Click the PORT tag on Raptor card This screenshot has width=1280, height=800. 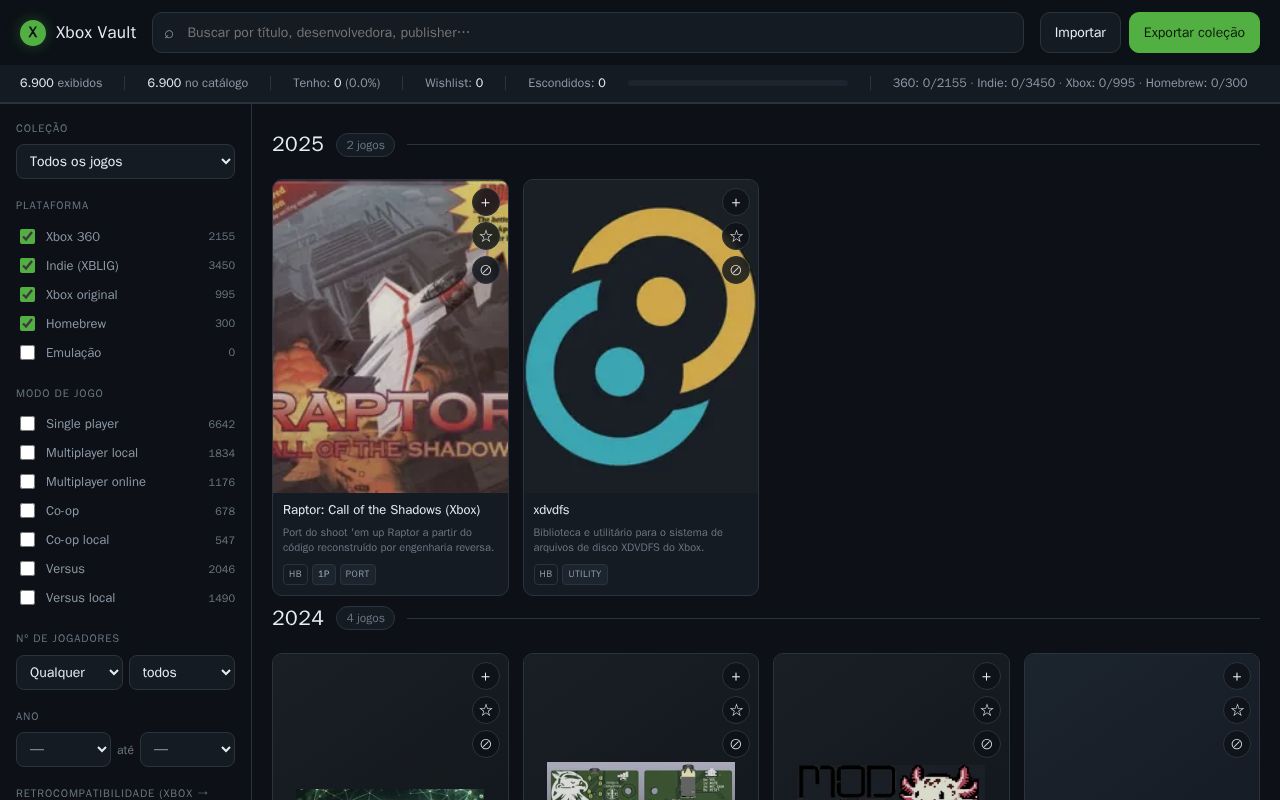pyautogui.click(x=358, y=574)
